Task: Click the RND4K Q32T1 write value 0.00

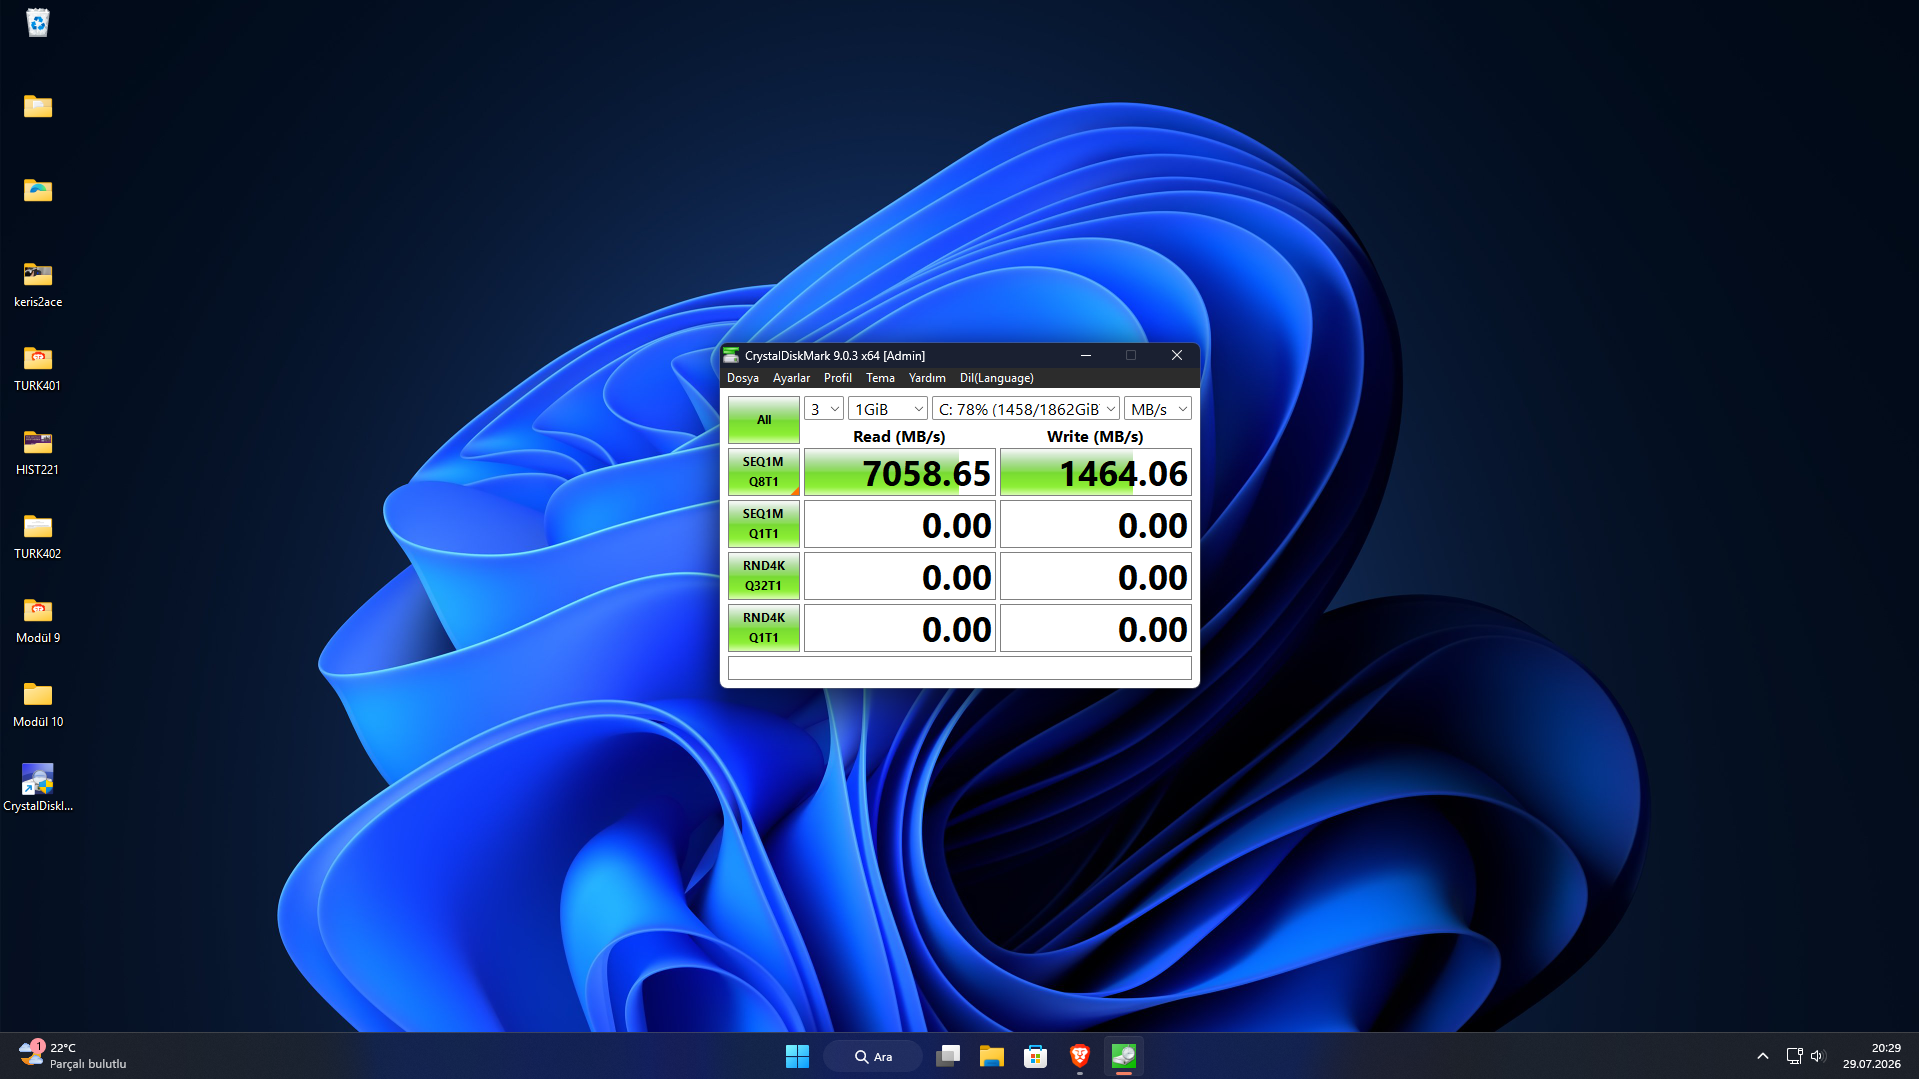Action: 1096,576
